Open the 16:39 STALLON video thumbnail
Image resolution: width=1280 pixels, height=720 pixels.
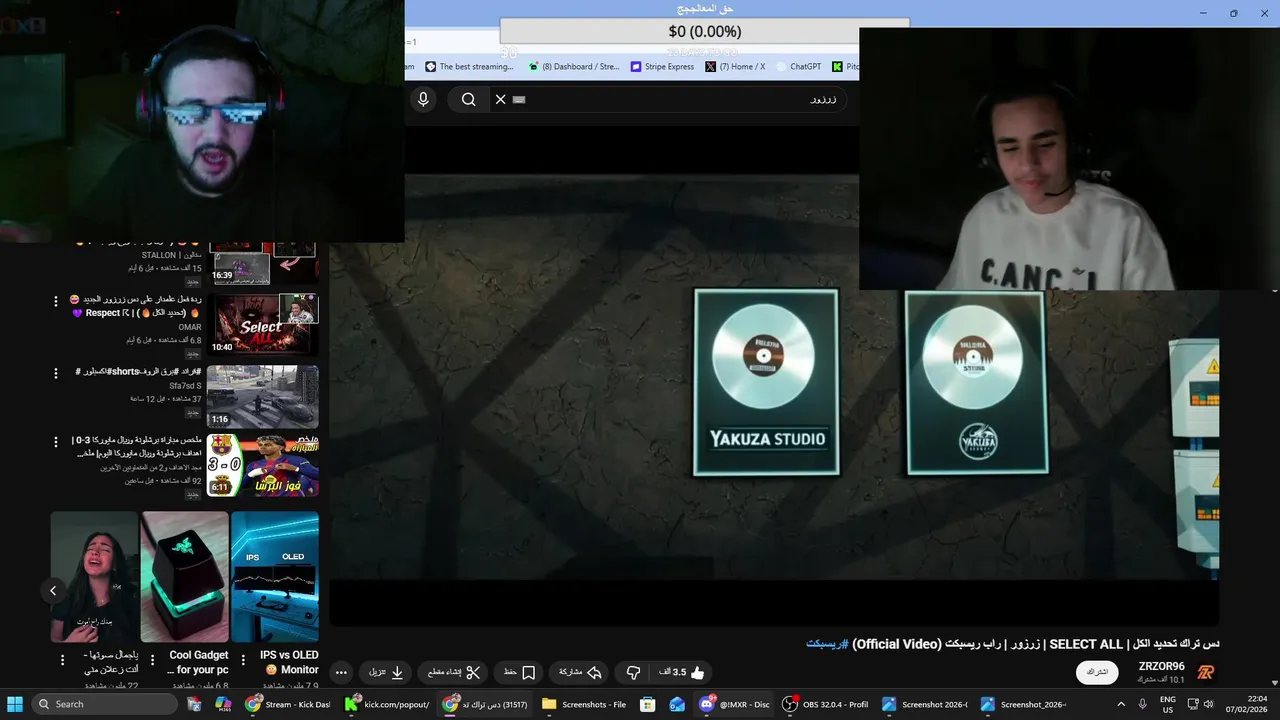pos(262,263)
